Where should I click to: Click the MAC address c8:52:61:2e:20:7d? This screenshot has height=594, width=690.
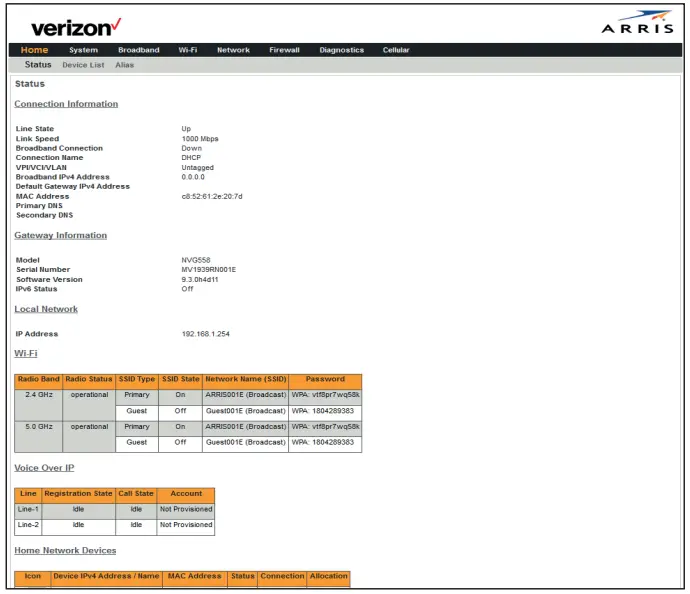[x=212, y=196]
